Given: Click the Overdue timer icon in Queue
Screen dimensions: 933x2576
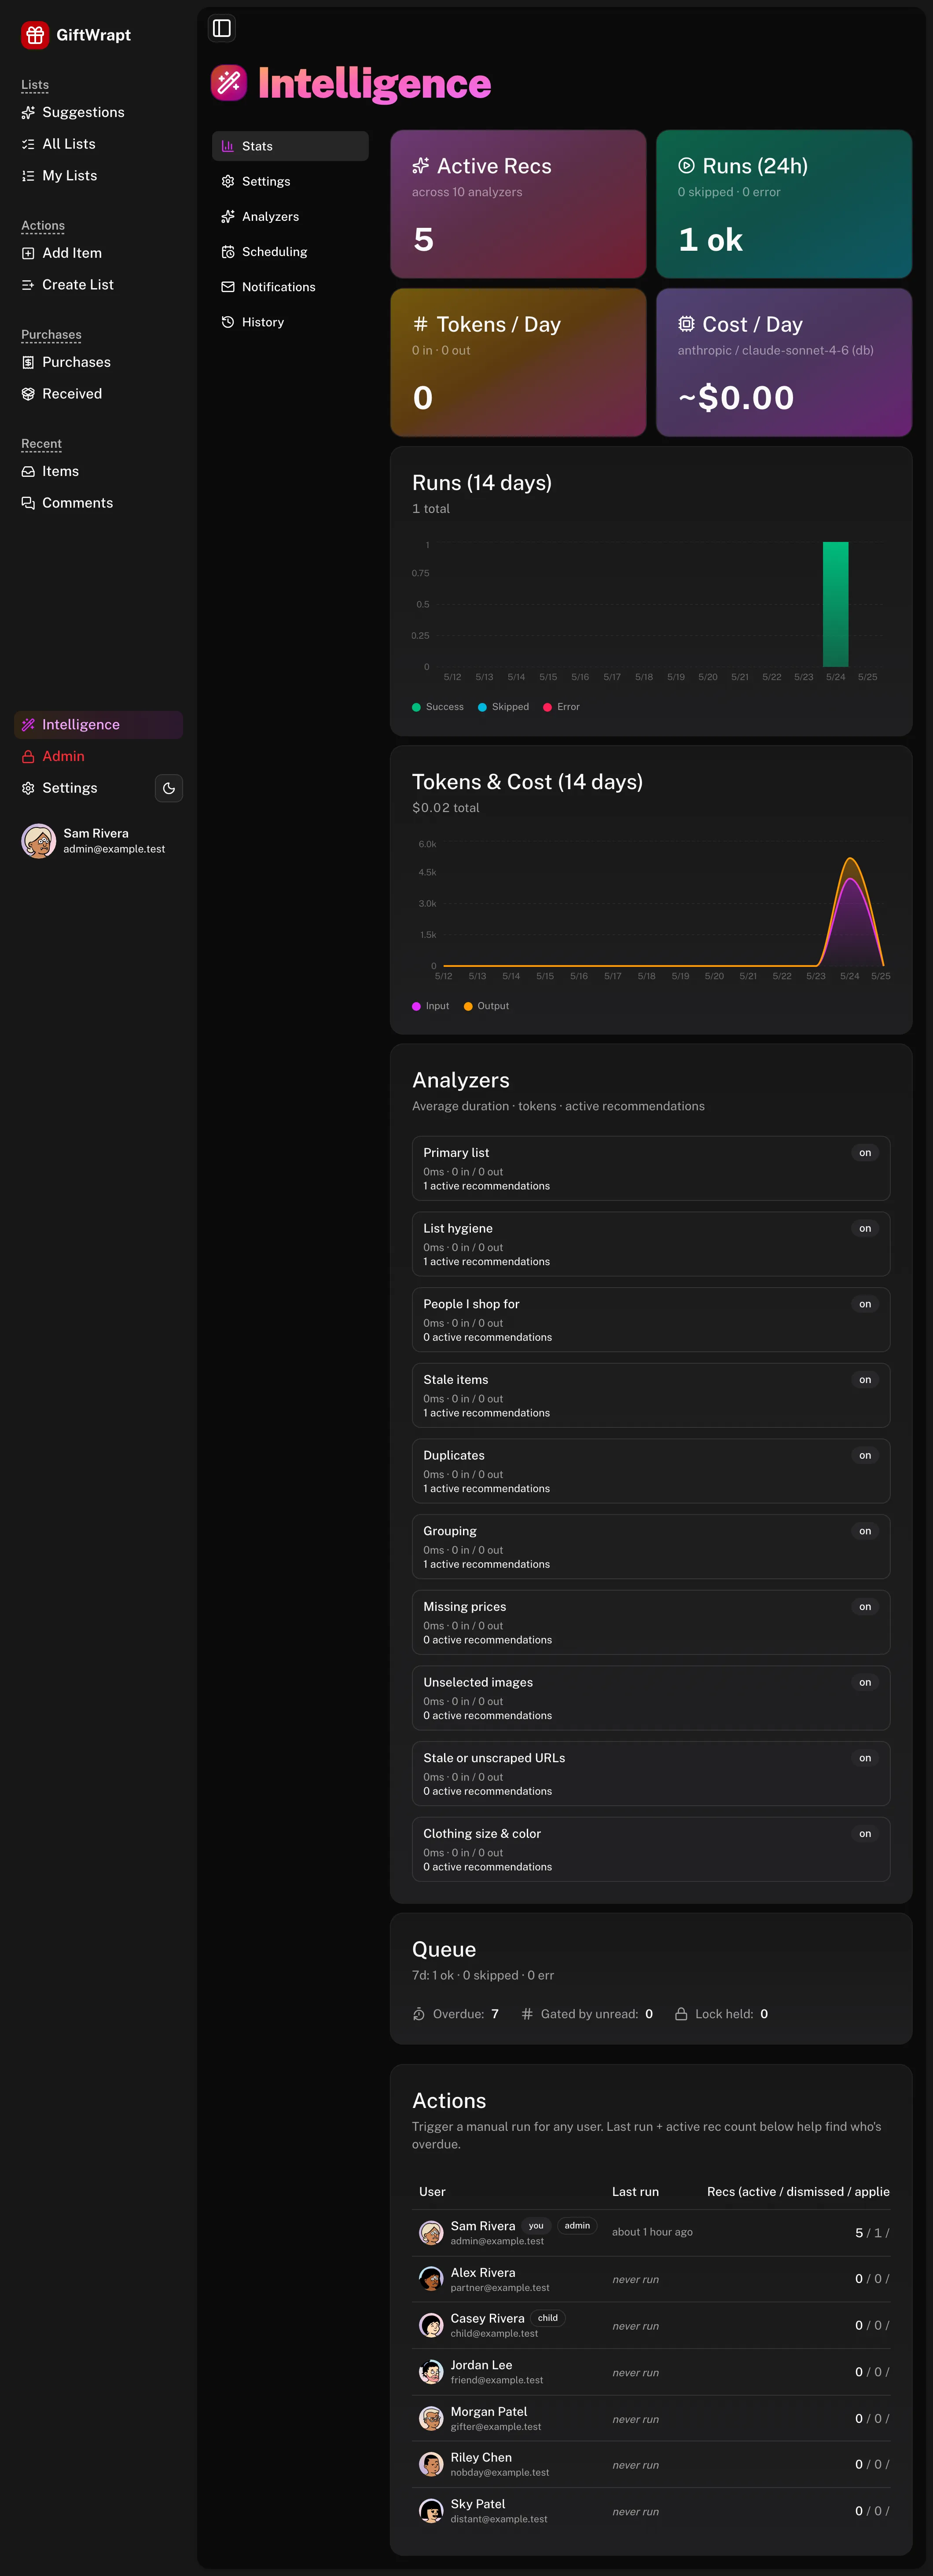Looking at the screenshot, I should pyautogui.click(x=419, y=2014).
